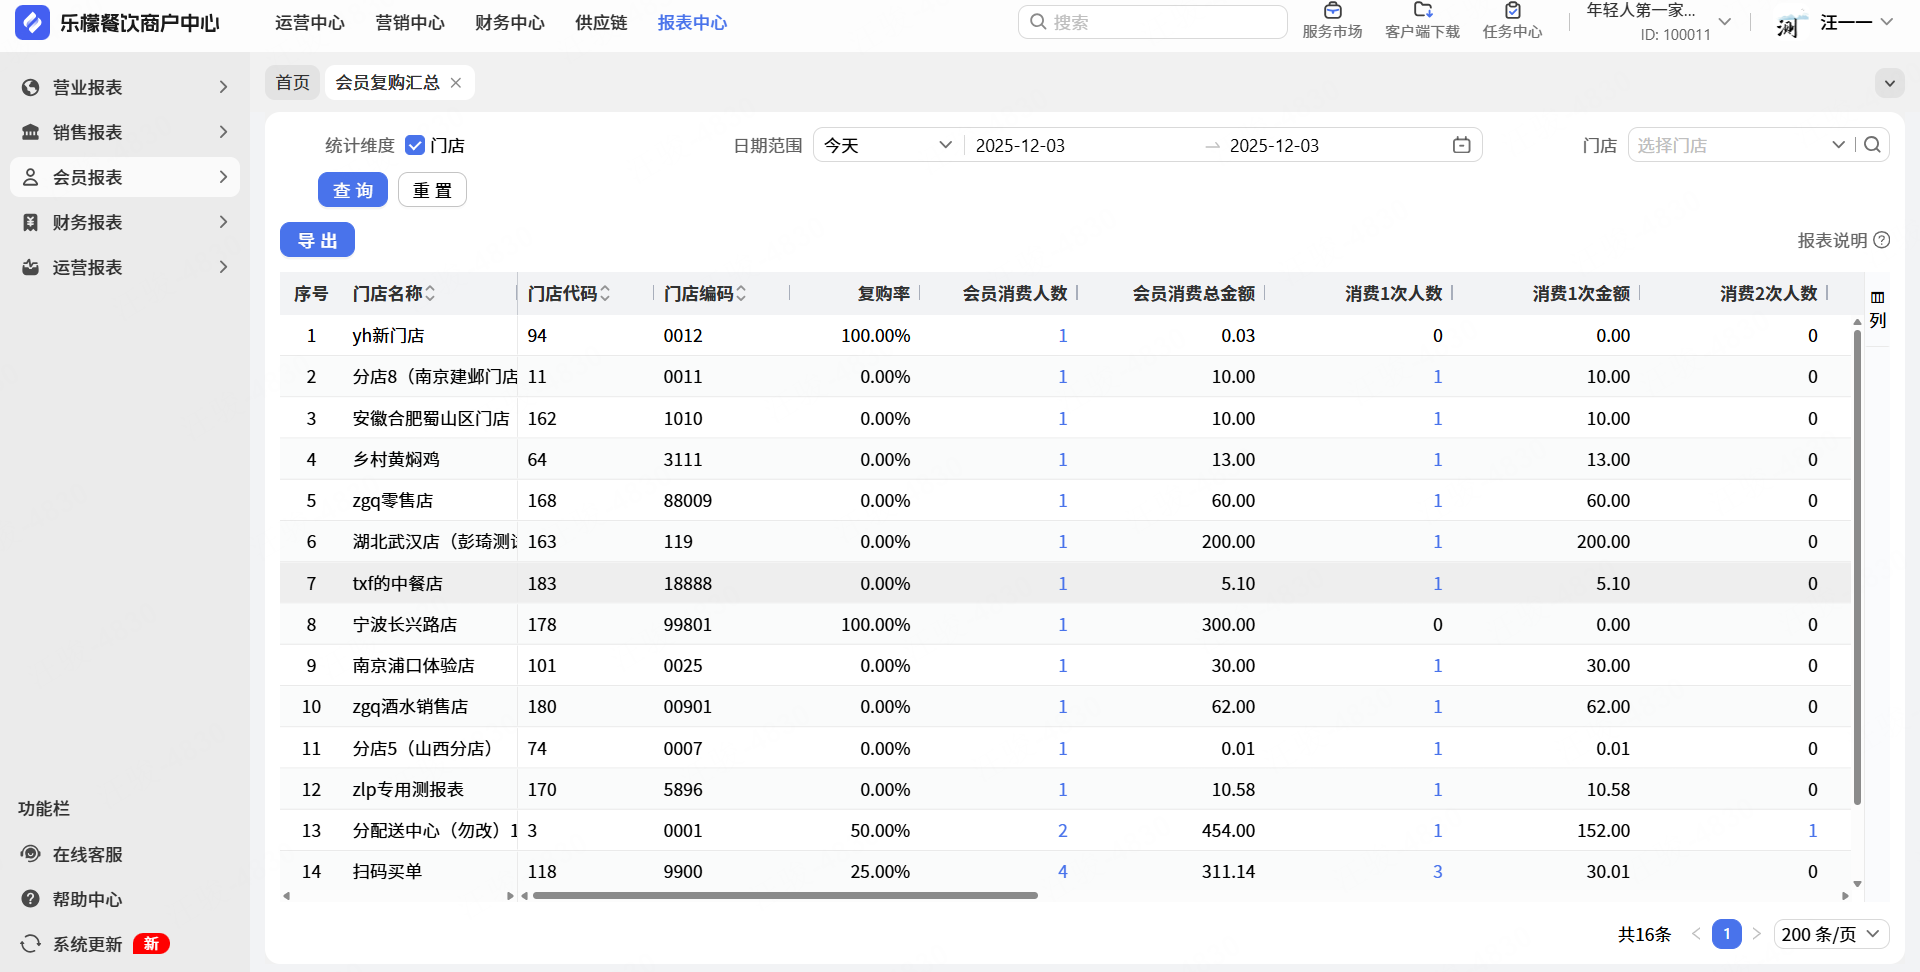Switch to the 首页 tab
1920x972 pixels.
tap(292, 83)
